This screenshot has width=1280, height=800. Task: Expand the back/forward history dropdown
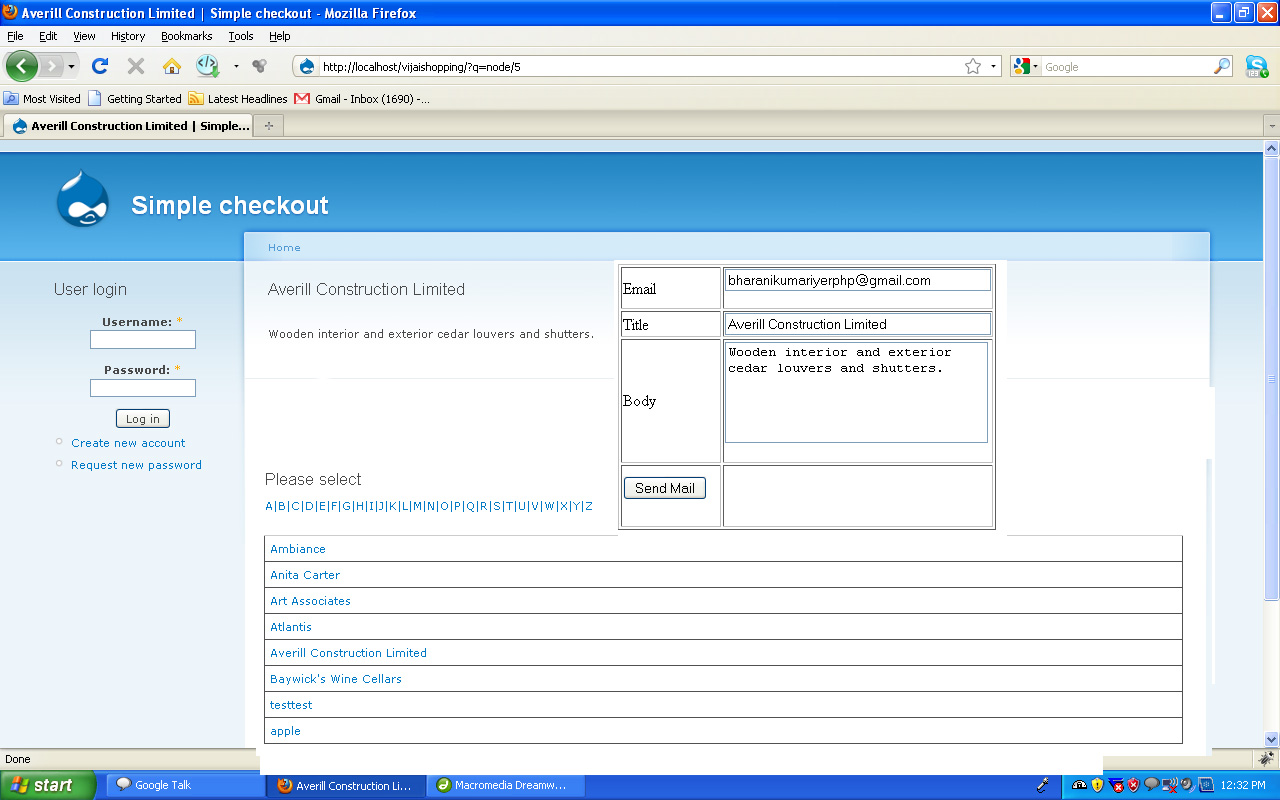72,67
